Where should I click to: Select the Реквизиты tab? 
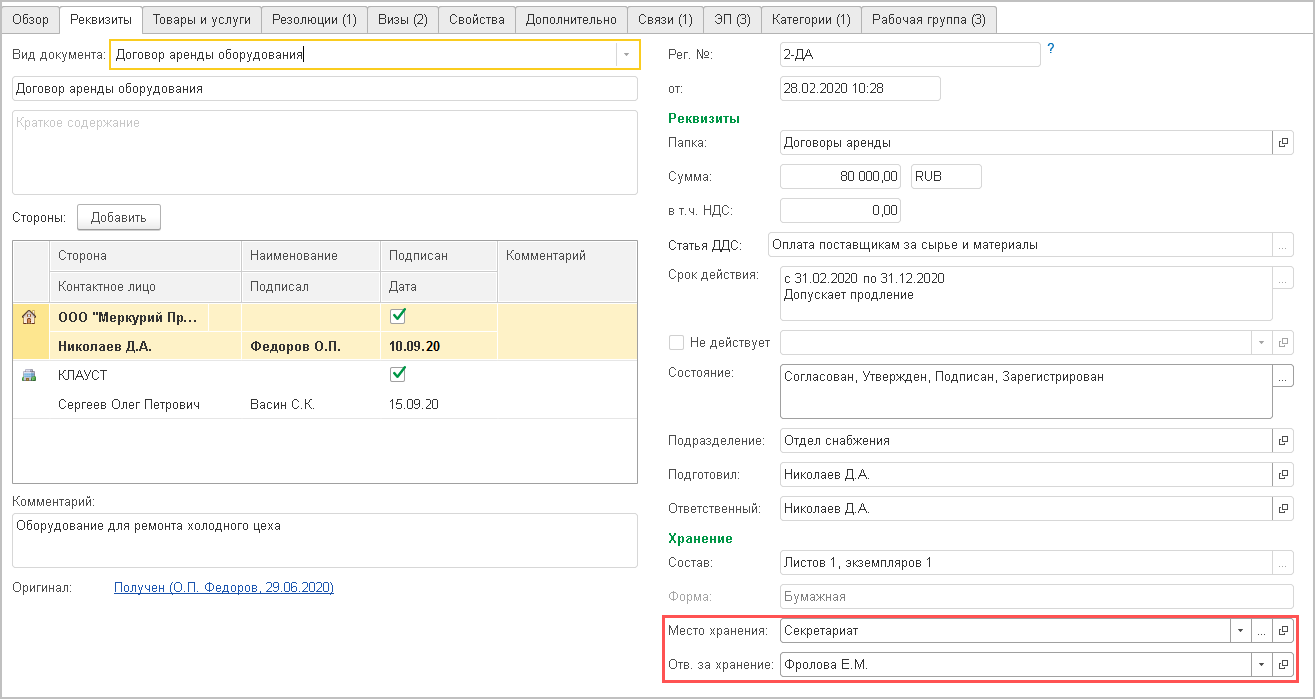101,19
